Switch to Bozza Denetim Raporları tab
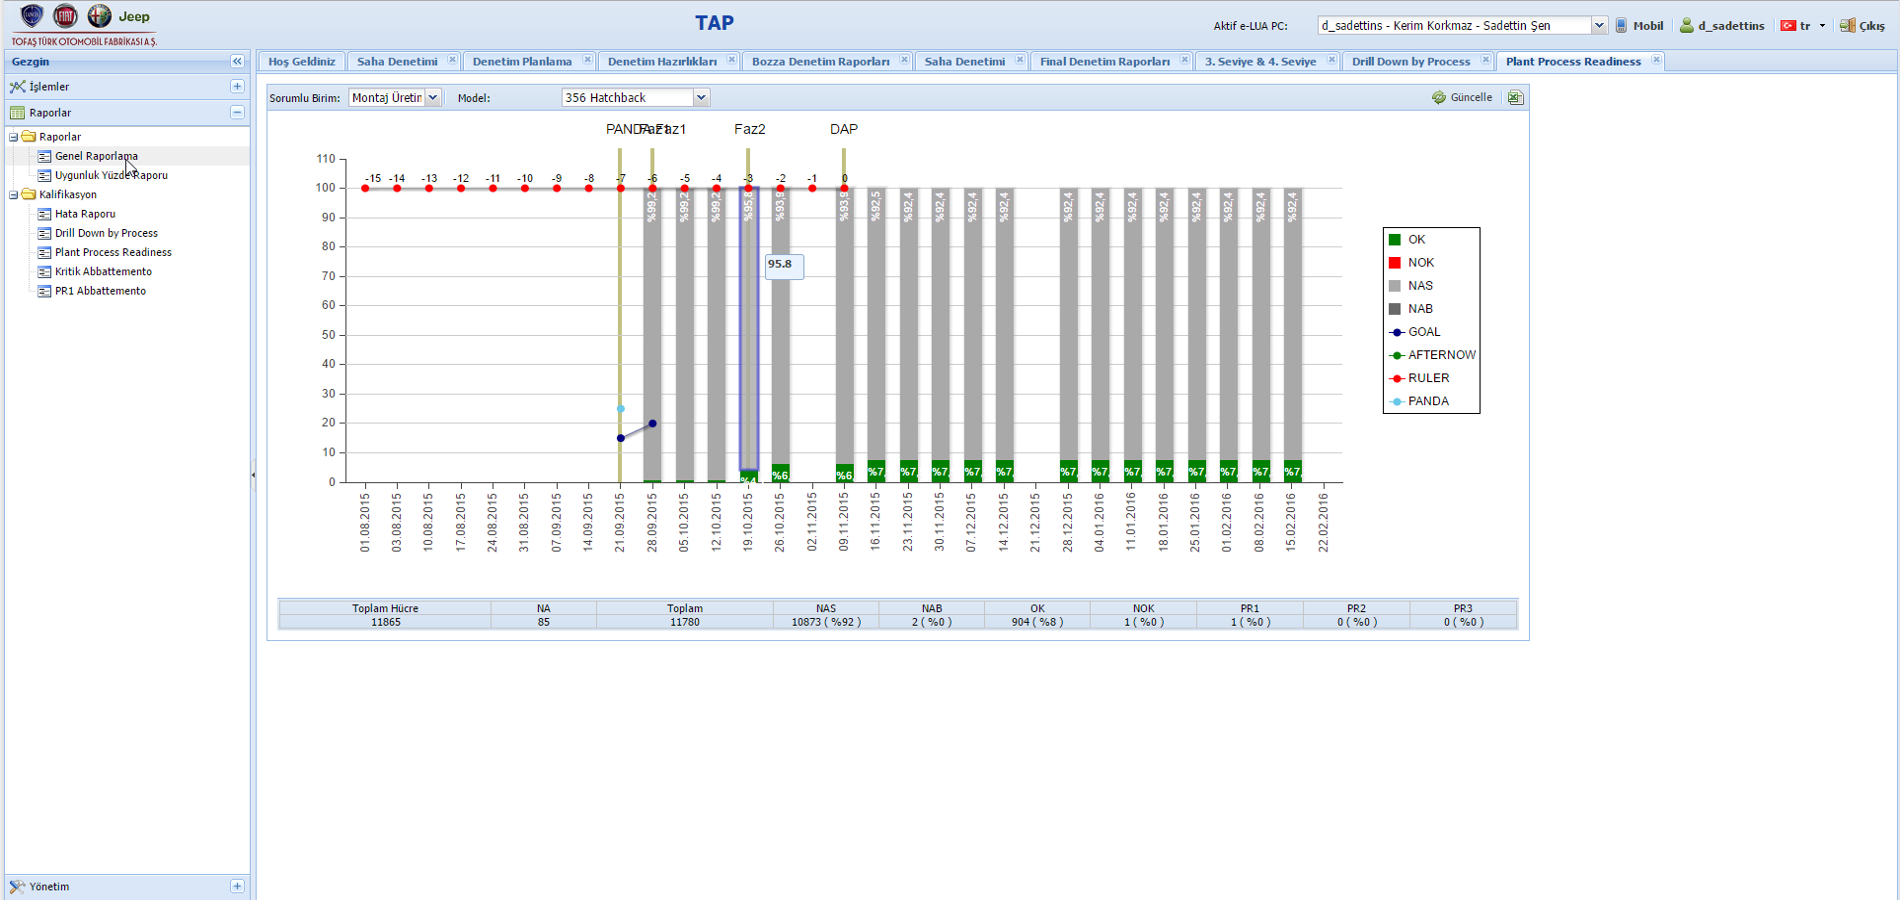 (x=820, y=62)
